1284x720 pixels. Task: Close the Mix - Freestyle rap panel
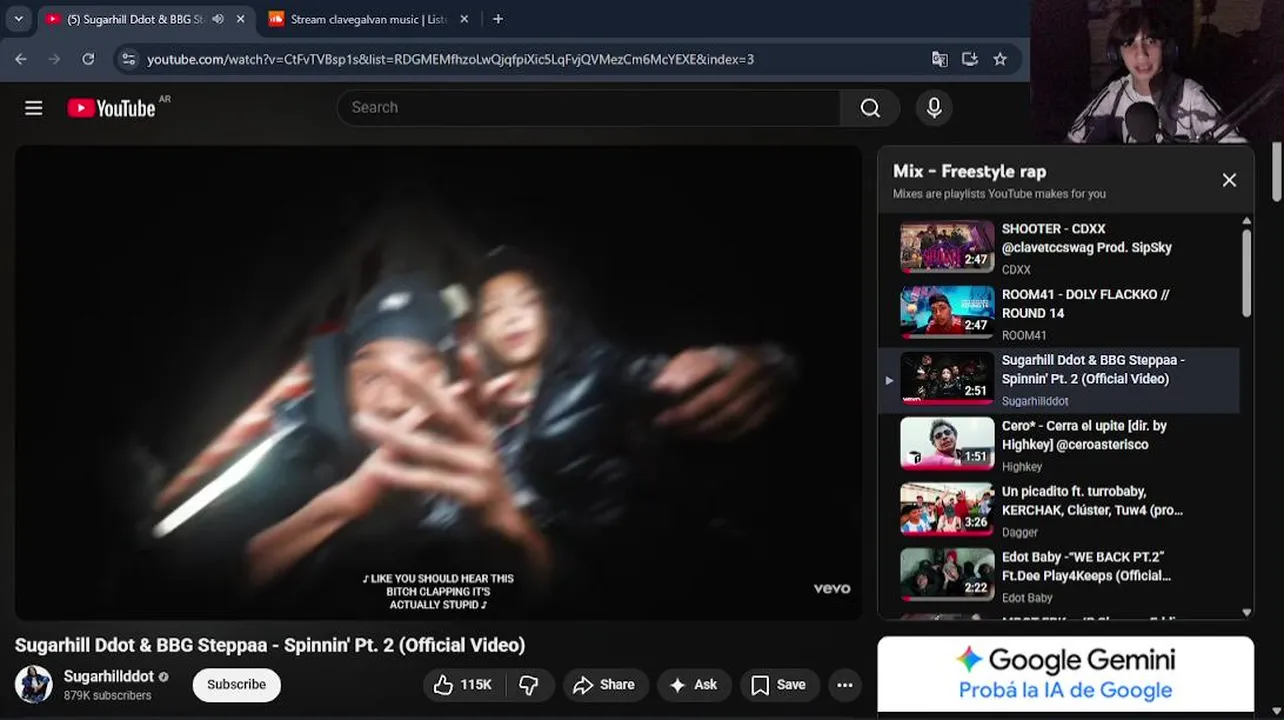(1229, 180)
